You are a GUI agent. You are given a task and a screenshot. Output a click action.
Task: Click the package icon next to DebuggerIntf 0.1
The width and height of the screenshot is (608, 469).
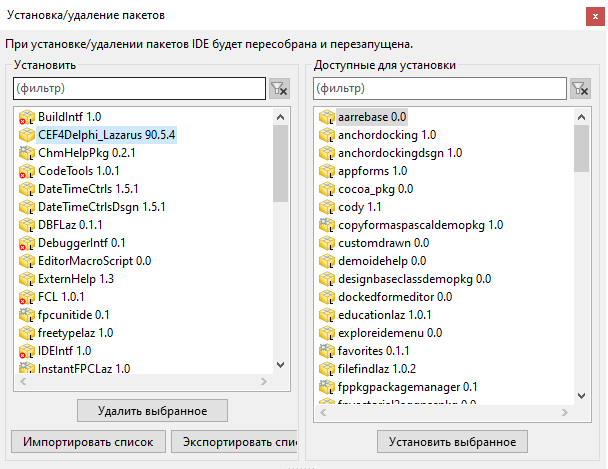pos(27,243)
